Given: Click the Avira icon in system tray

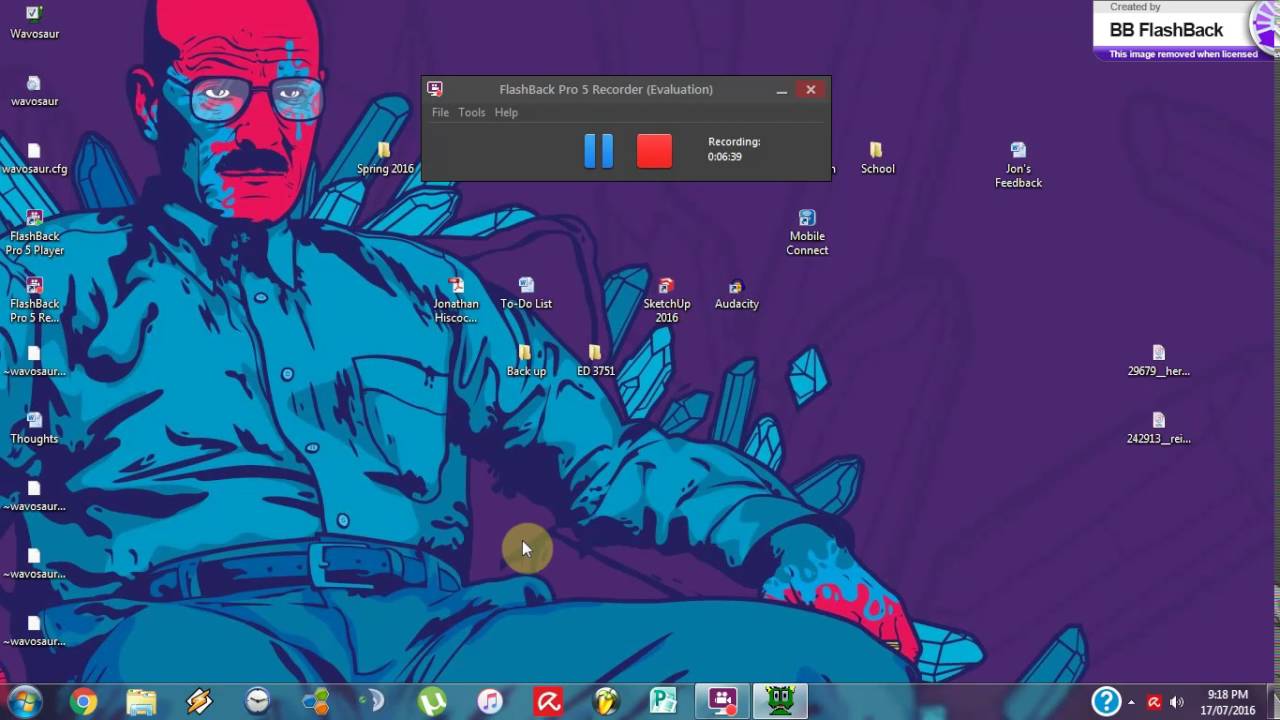Looking at the screenshot, I should [1154, 702].
